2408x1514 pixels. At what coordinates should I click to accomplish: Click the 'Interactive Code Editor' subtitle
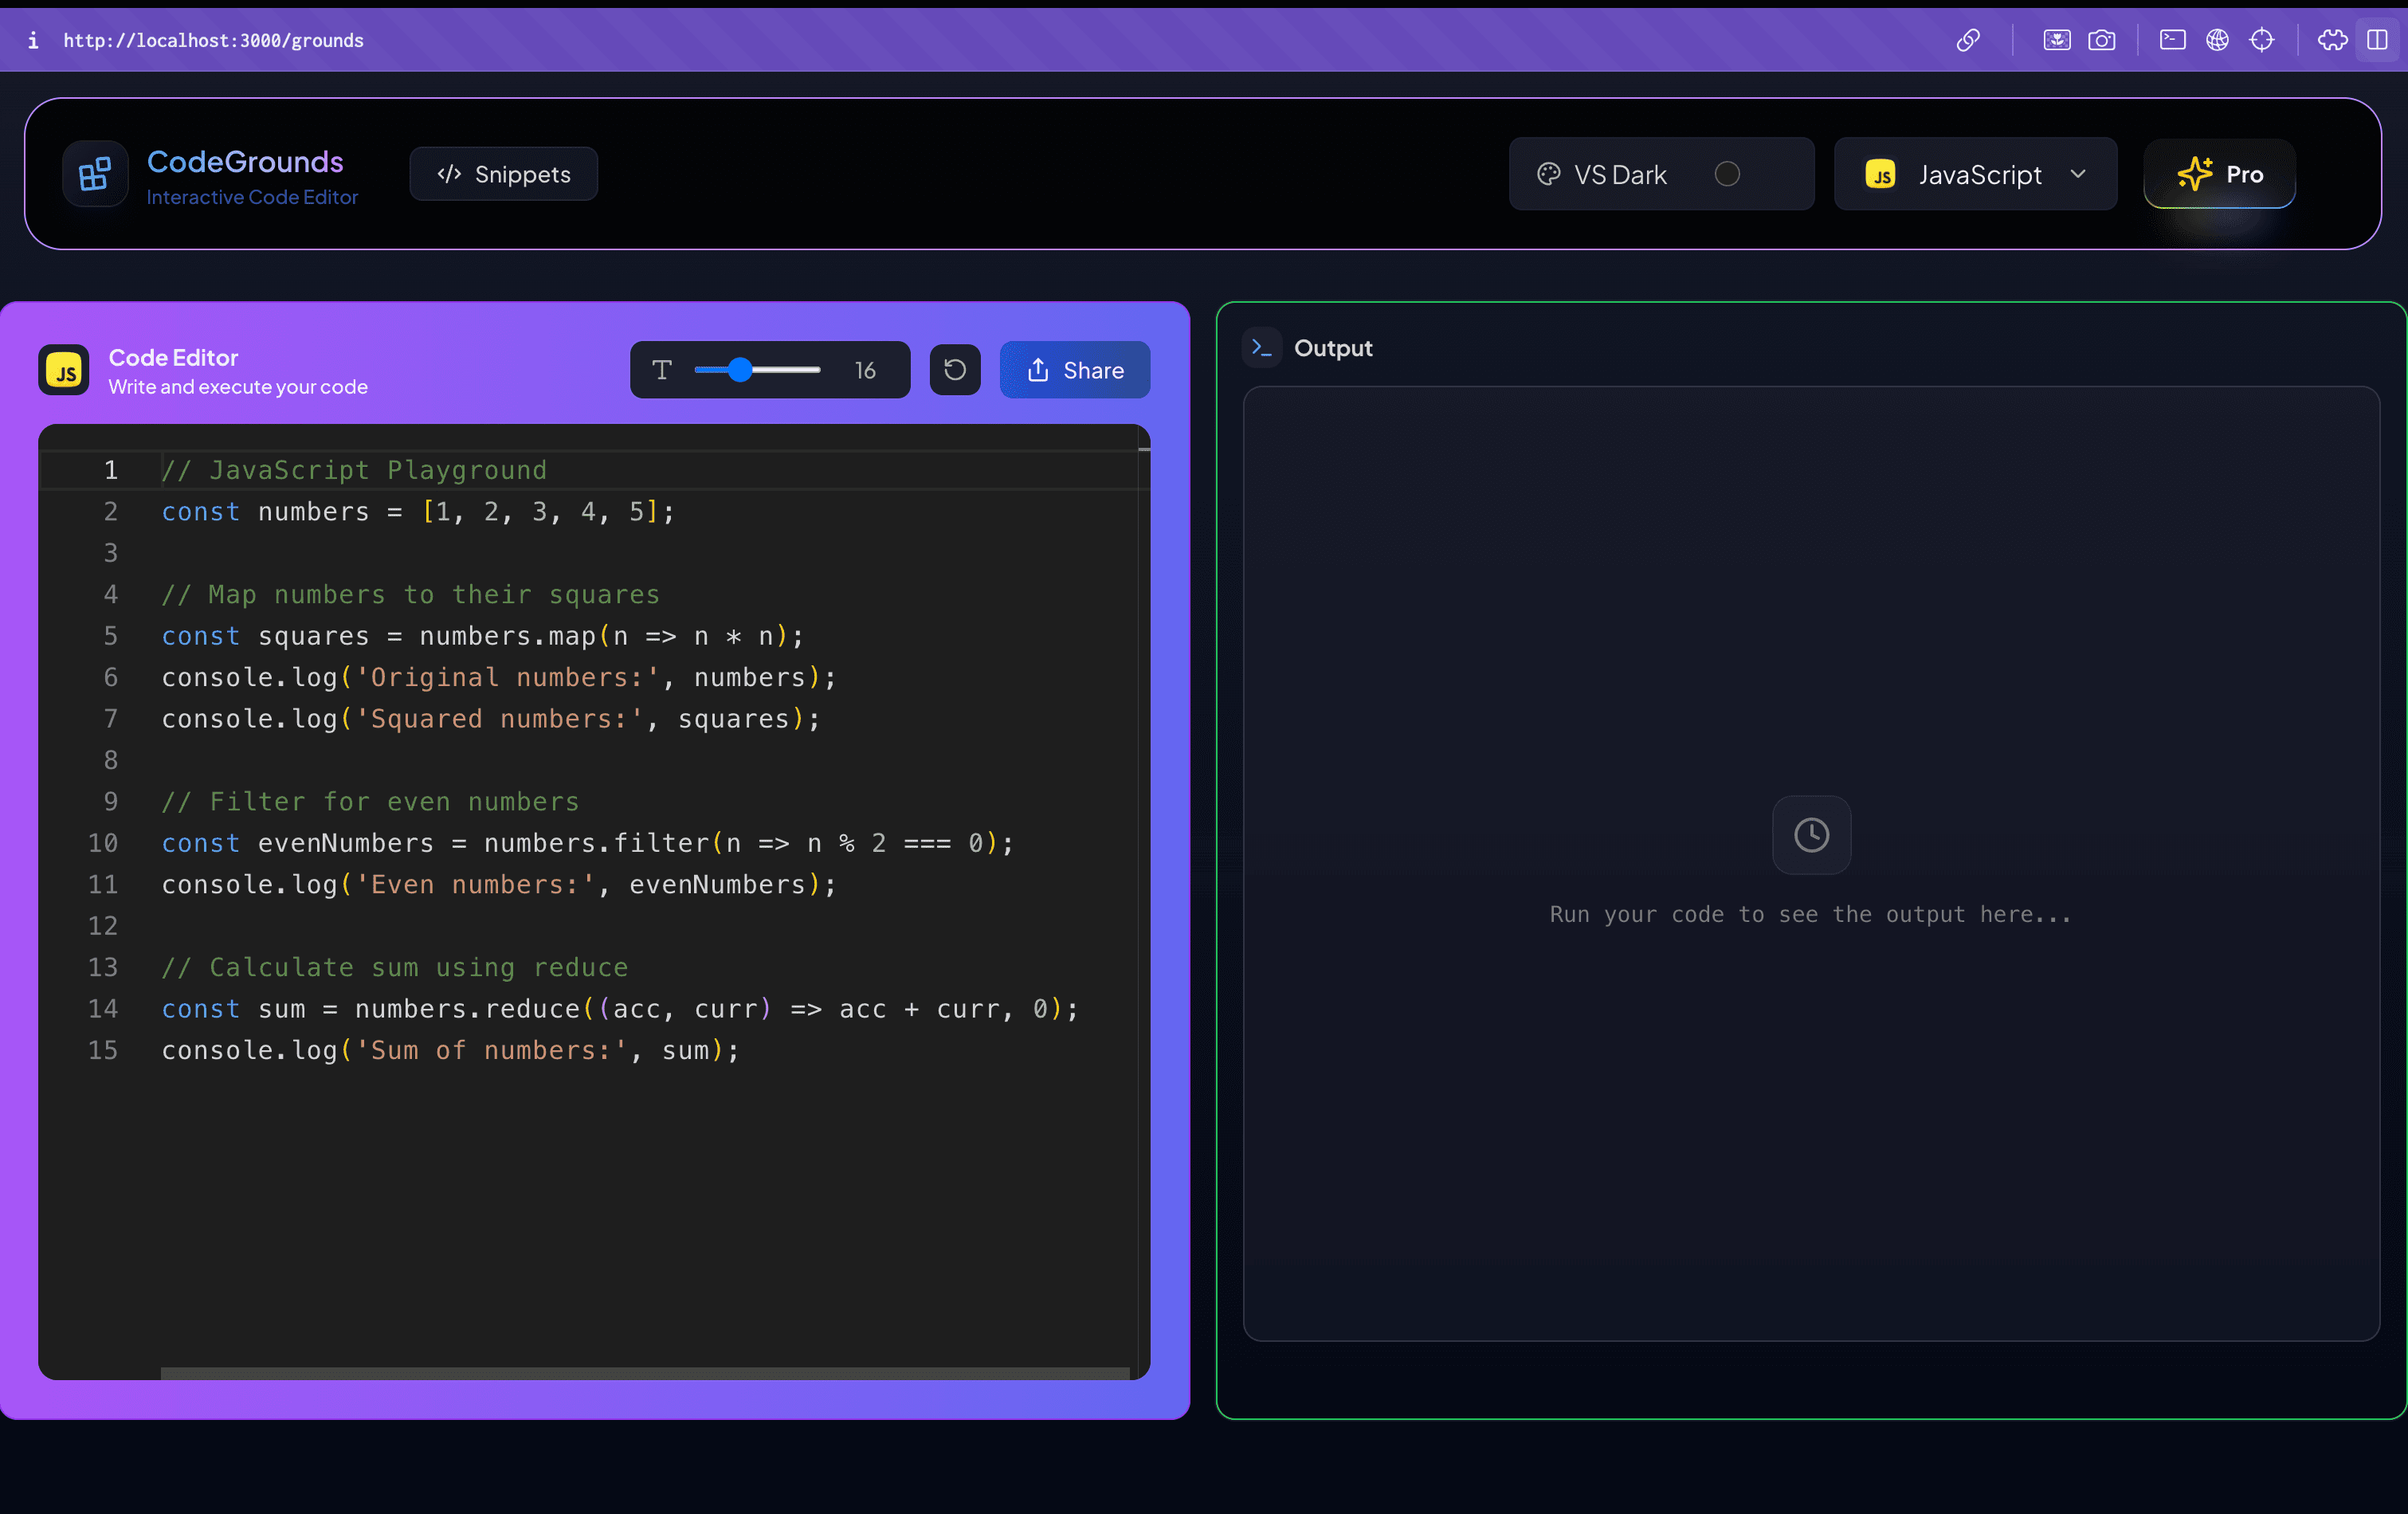(x=252, y=197)
